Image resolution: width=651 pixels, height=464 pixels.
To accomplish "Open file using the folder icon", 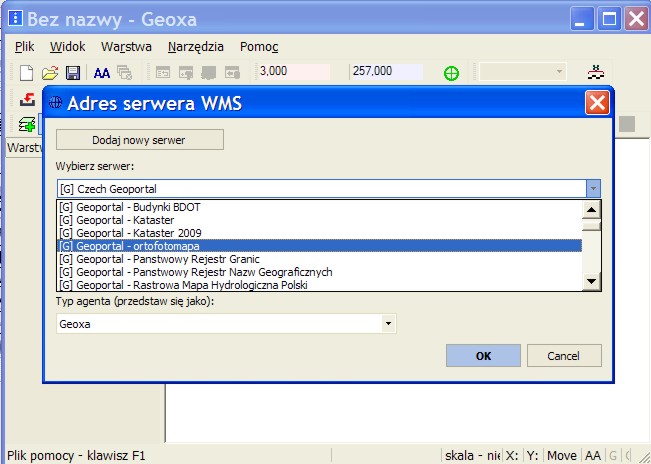I will (x=50, y=73).
